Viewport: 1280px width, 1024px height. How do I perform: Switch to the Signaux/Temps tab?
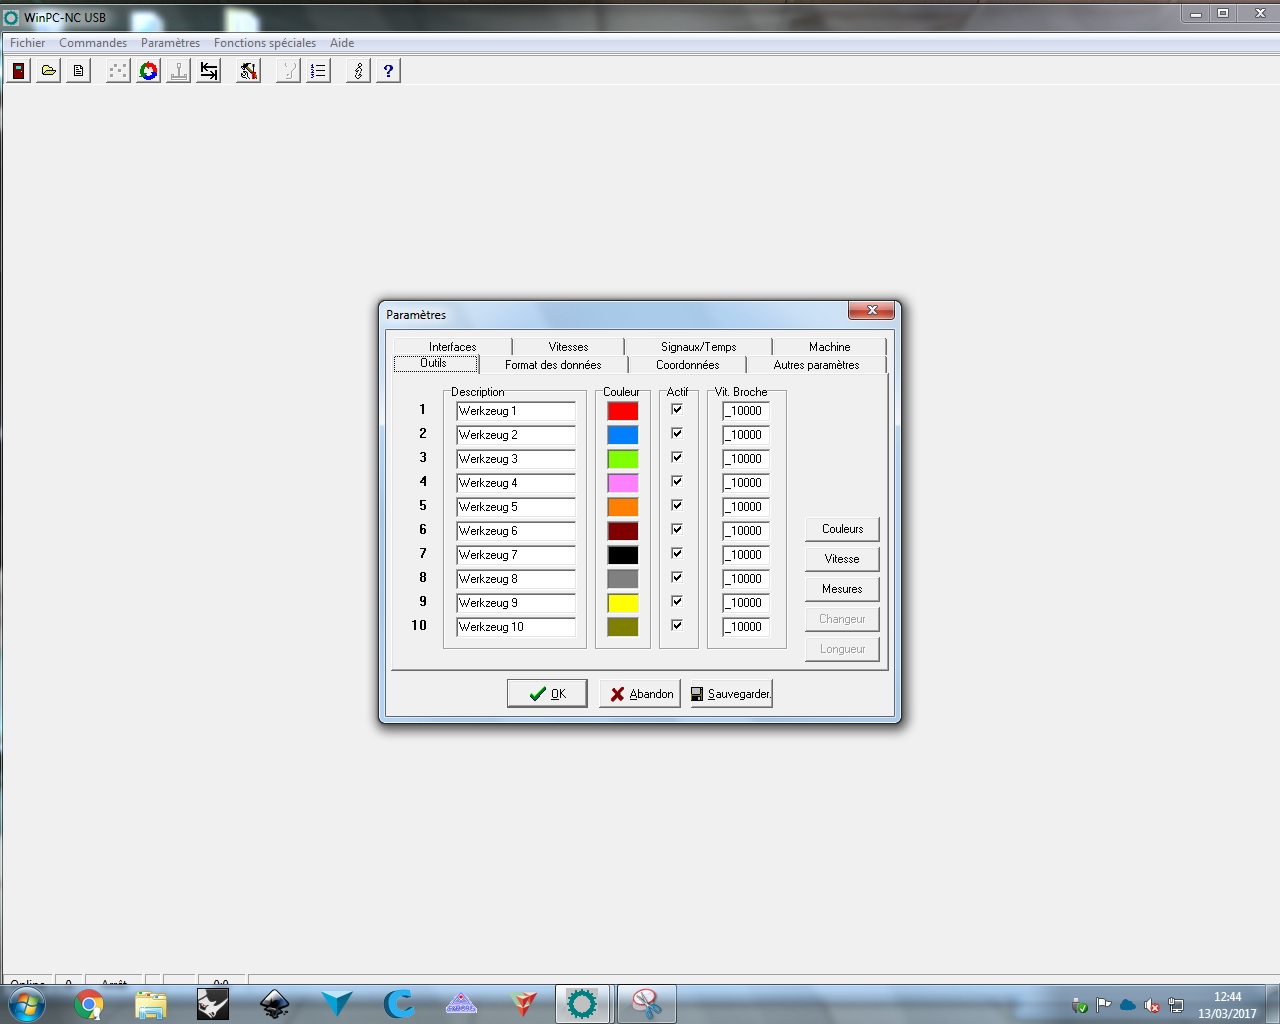(x=698, y=347)
